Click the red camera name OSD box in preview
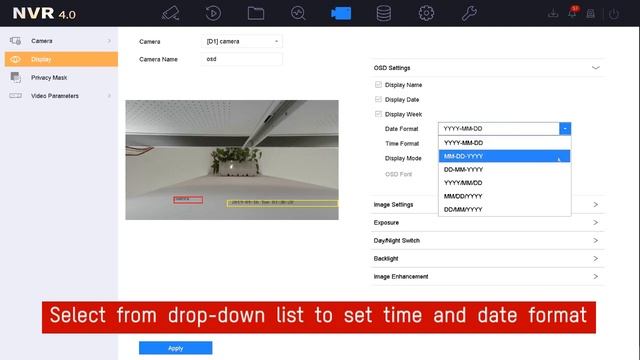 188,200
